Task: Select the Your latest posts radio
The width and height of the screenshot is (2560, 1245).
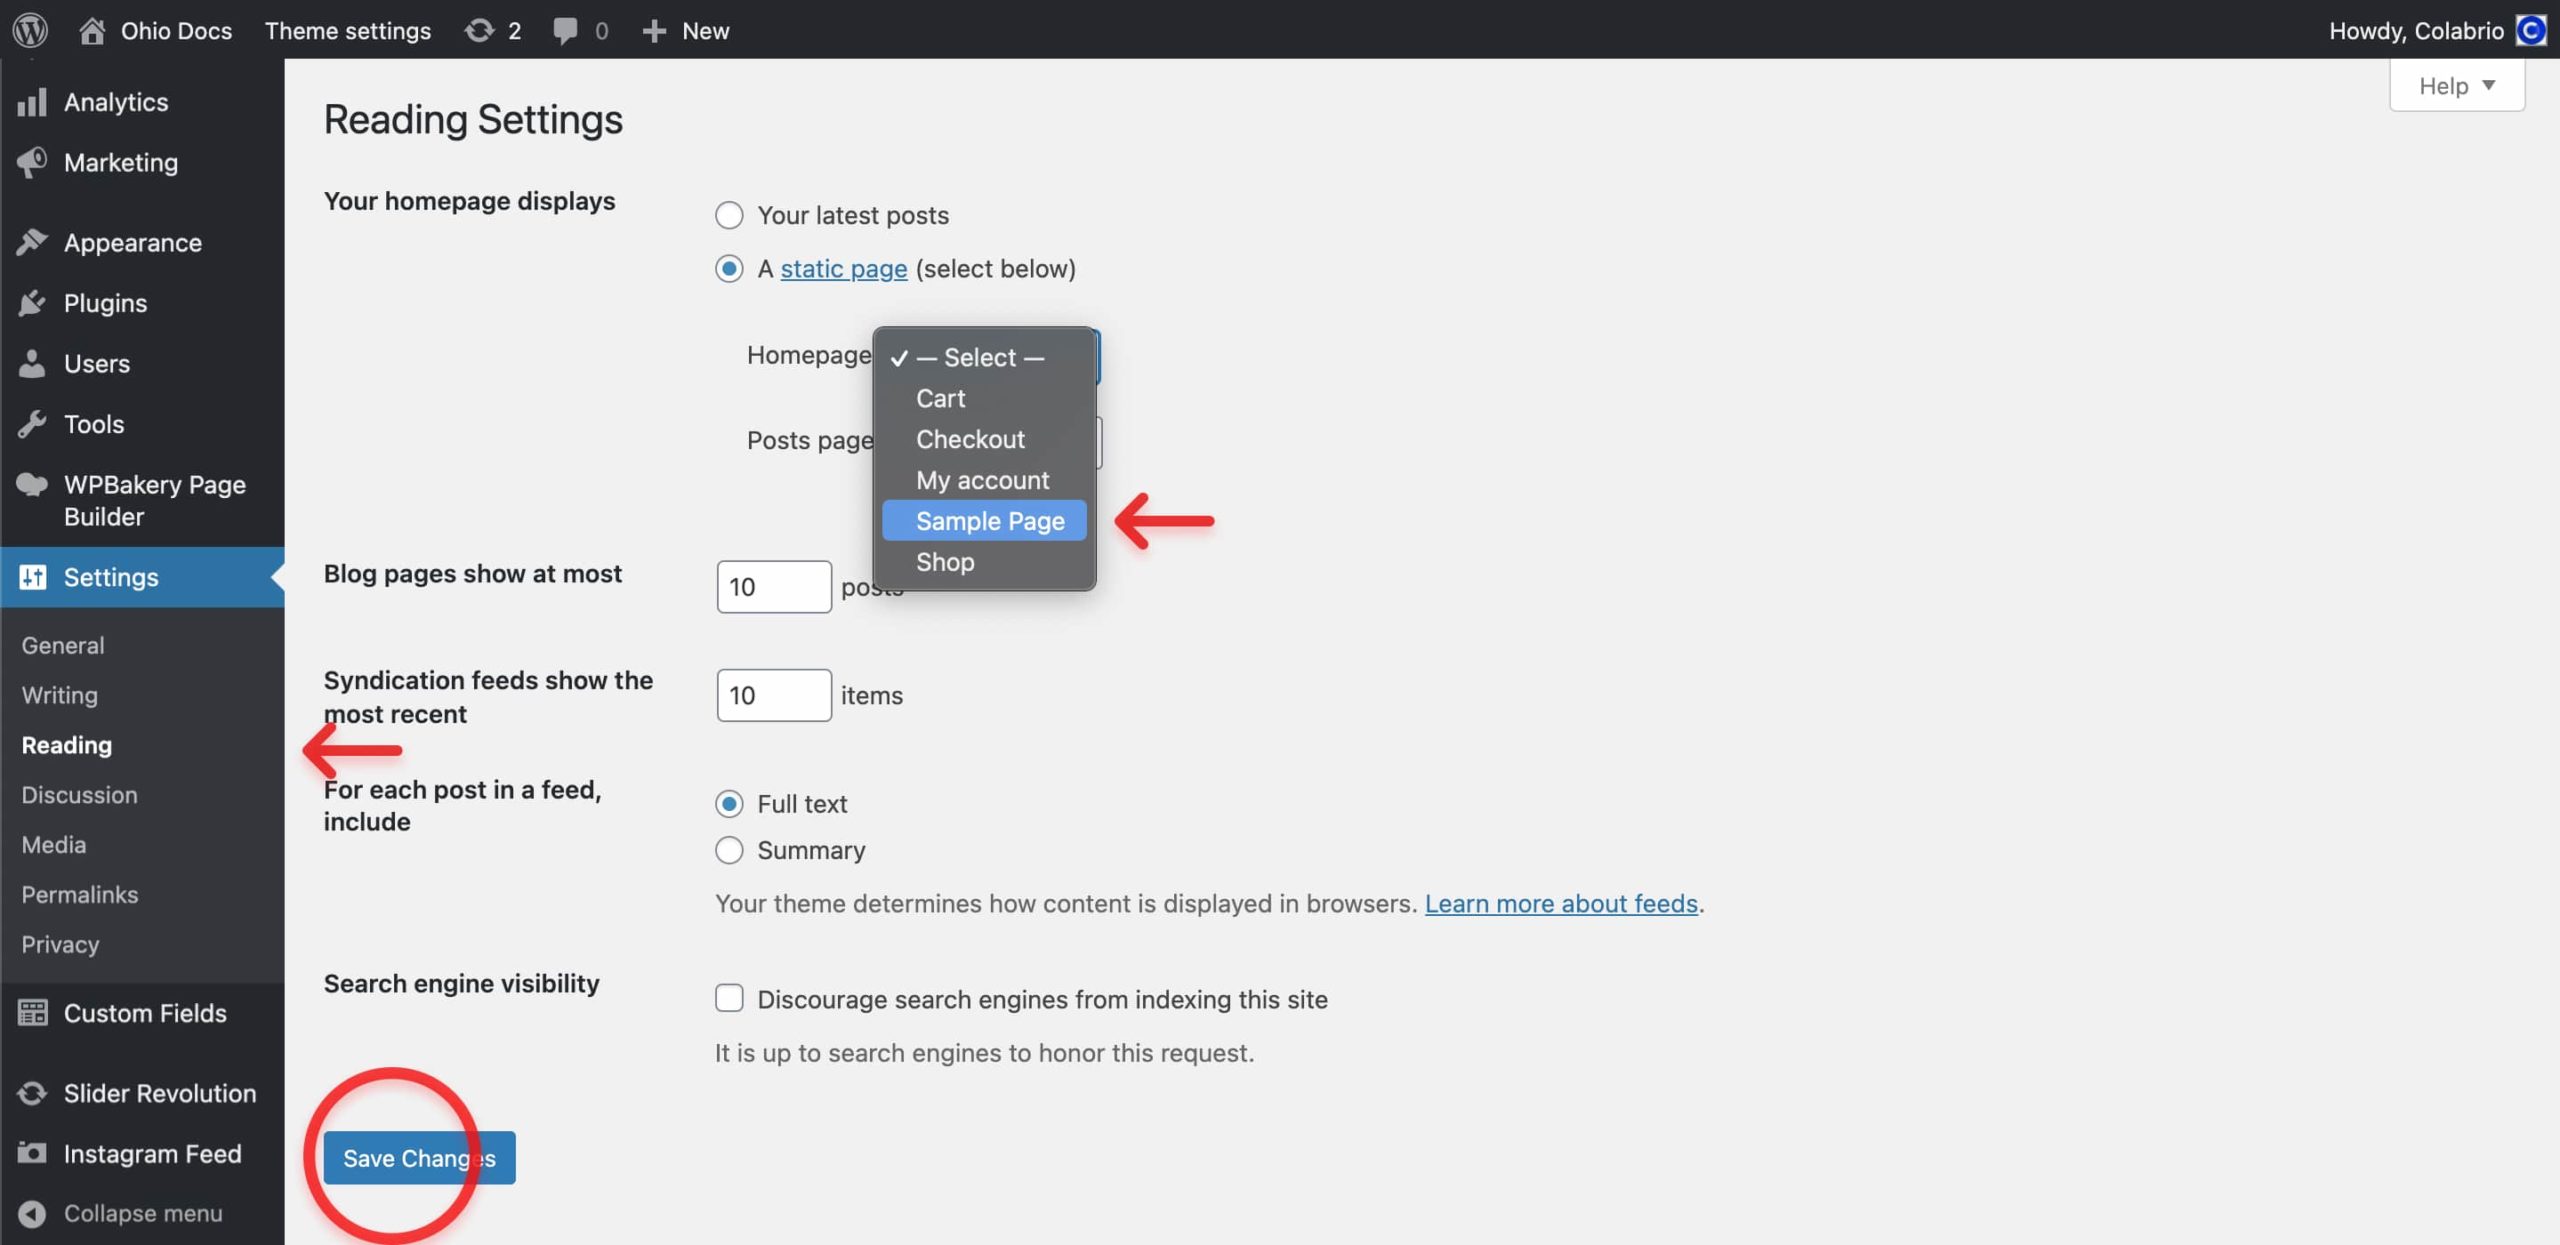Action: coord(729,215)
